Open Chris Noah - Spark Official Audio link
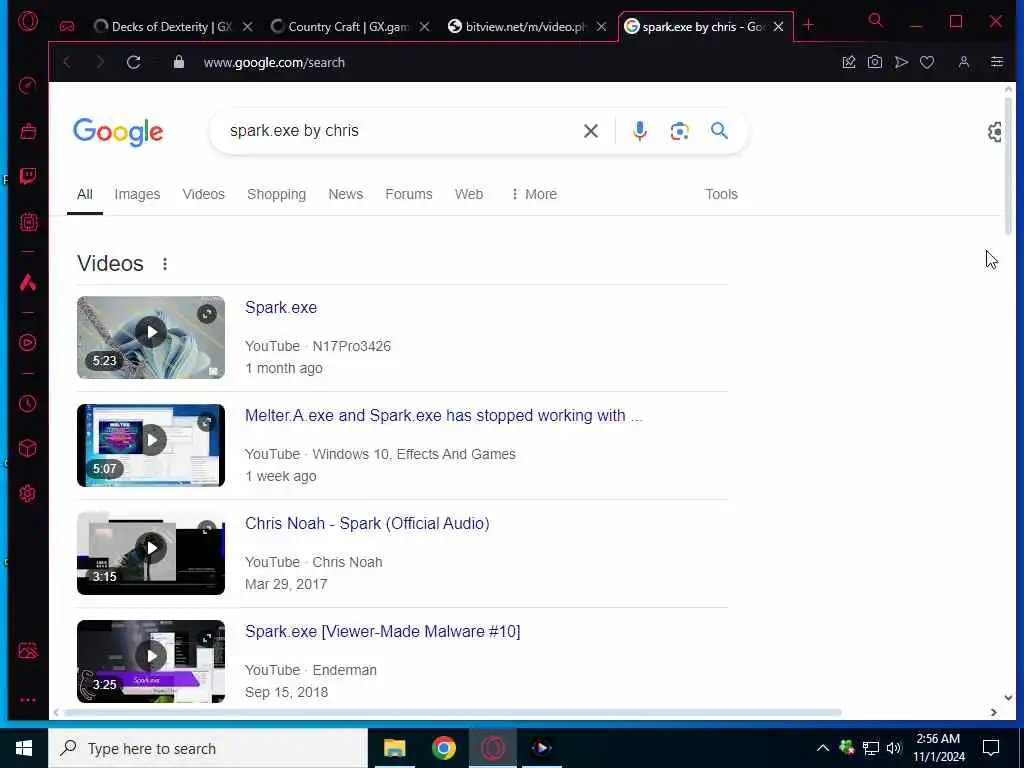Screen dimensions: 1024x768 (367, 523)
